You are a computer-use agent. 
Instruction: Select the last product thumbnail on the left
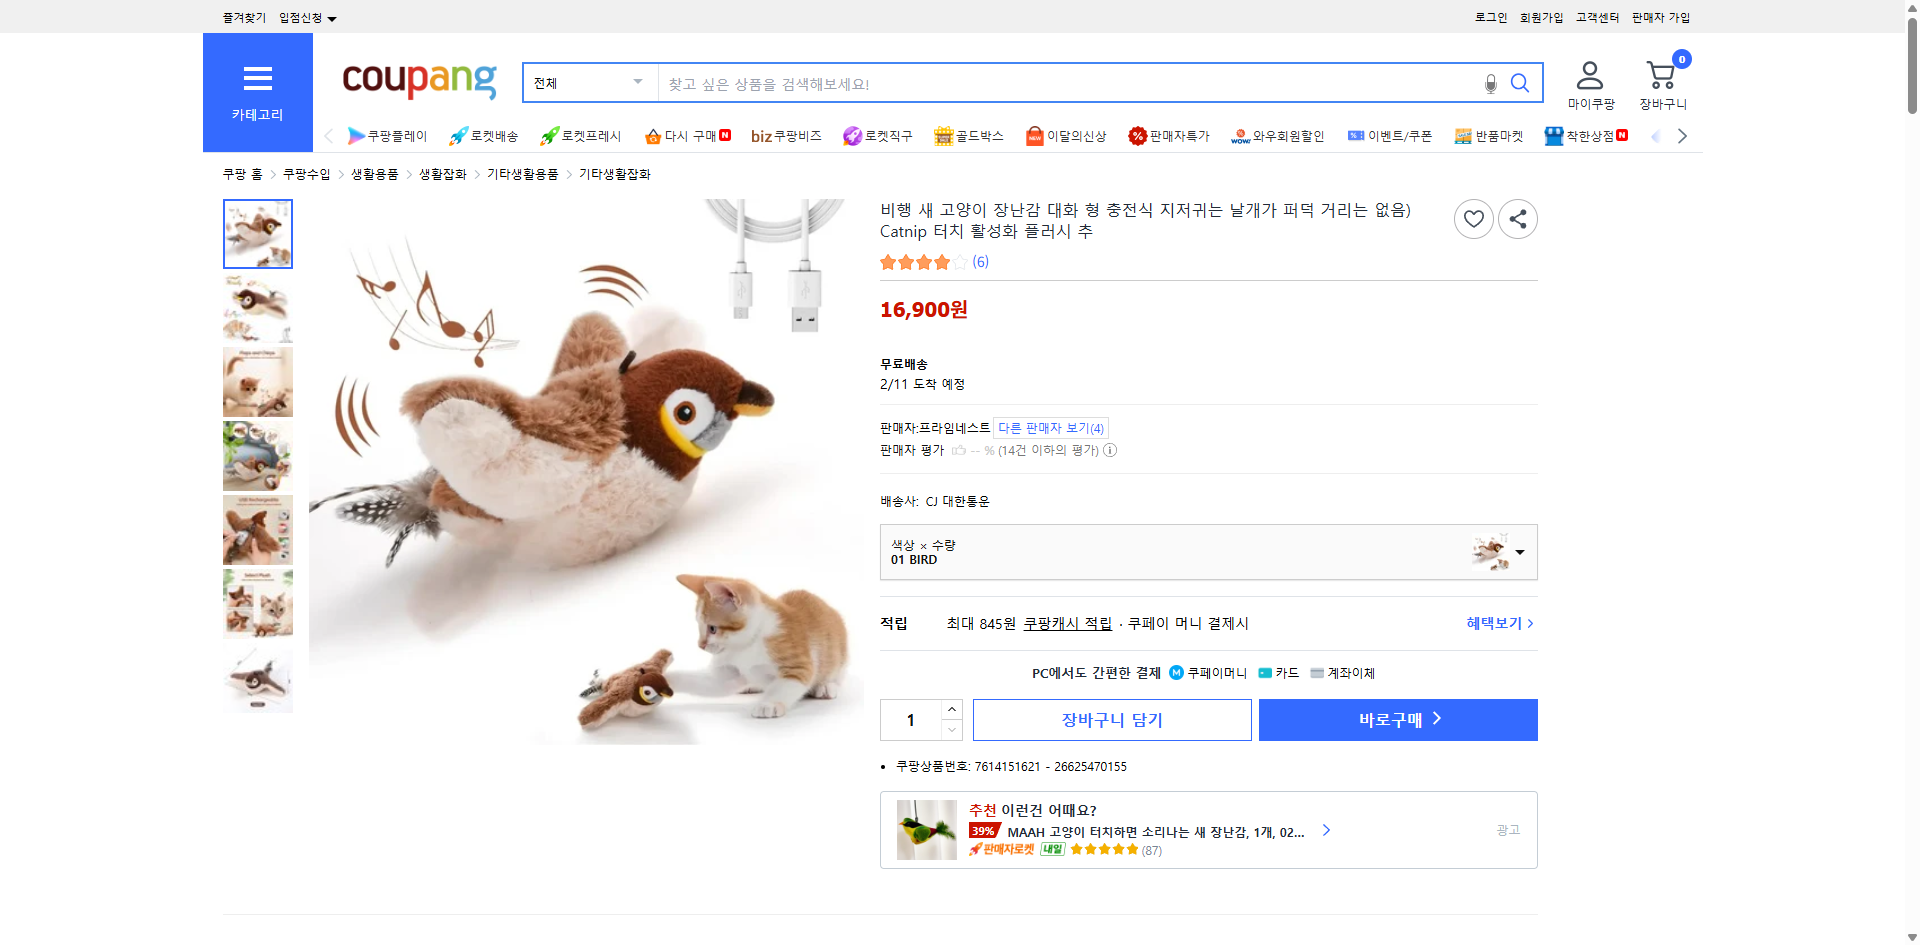coord(257,681)
